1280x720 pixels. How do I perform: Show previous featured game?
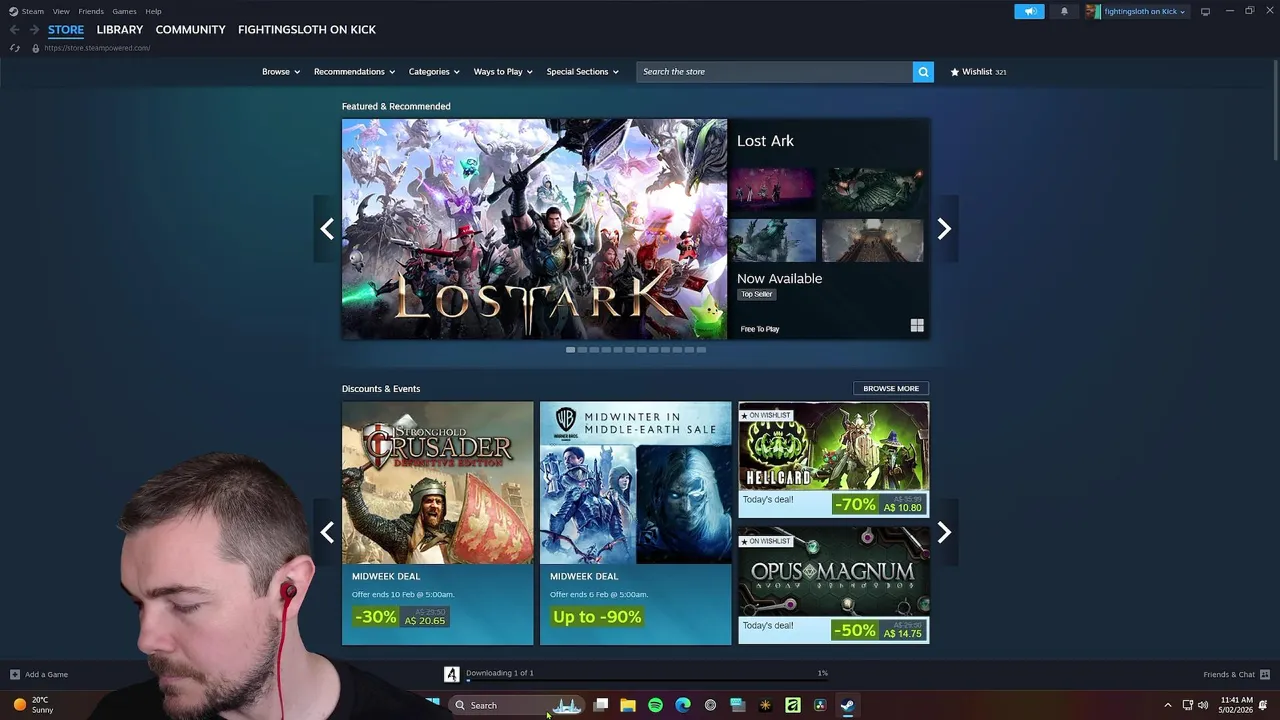point(327,229)
